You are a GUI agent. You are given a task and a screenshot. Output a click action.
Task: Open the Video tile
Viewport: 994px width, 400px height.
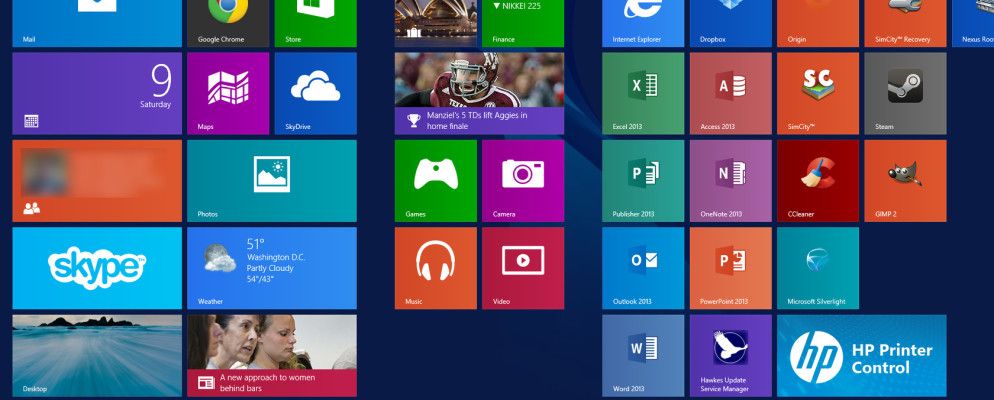point(523,268)
